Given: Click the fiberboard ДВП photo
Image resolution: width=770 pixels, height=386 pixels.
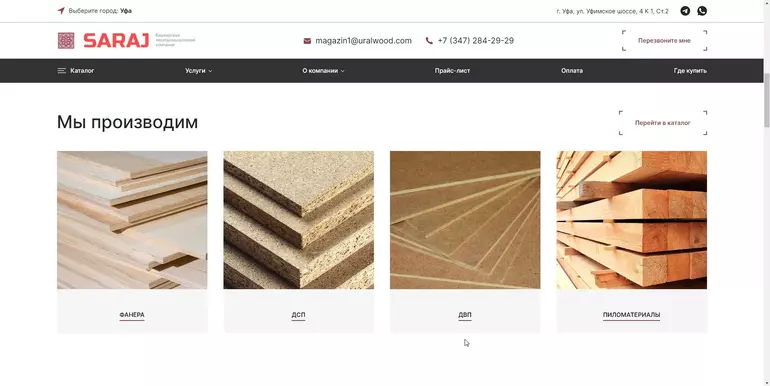Looking at the screenshot, I should coord(465,220).
